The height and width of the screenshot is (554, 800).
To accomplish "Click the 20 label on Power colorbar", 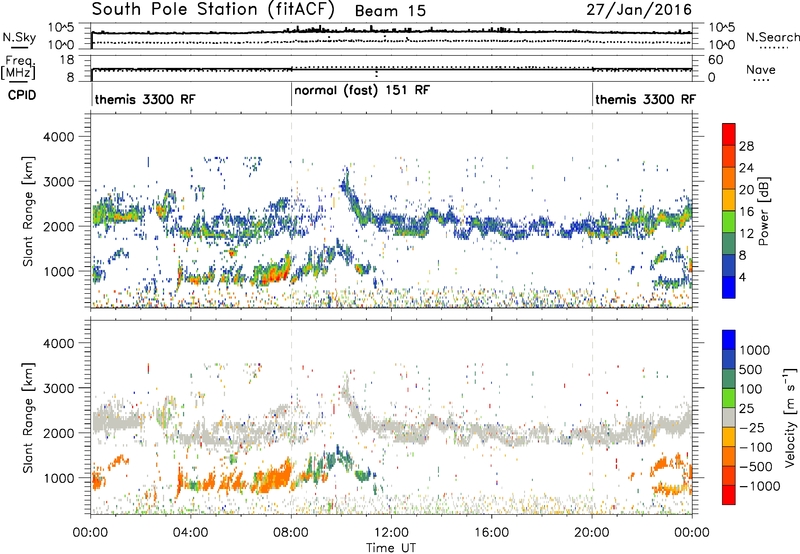I will click(x=746, y=190).
